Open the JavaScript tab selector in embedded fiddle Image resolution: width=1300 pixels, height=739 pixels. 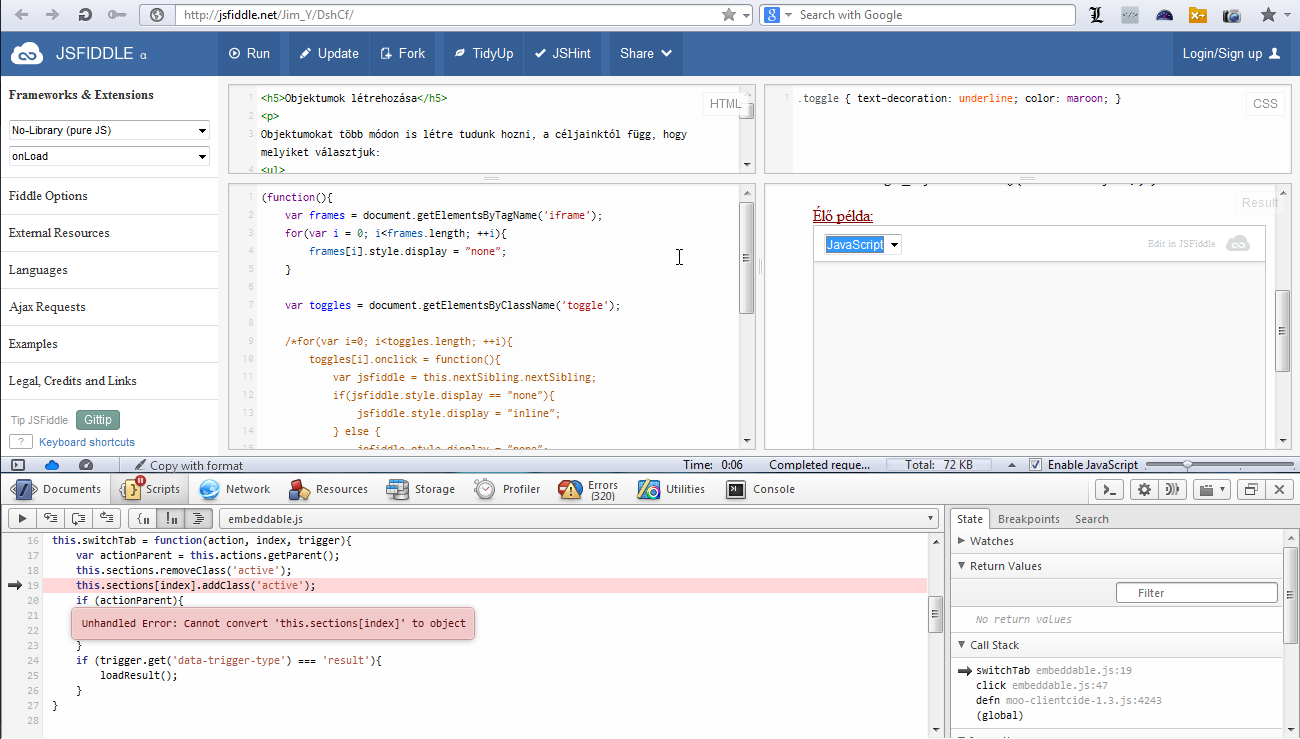coord(863,244)
